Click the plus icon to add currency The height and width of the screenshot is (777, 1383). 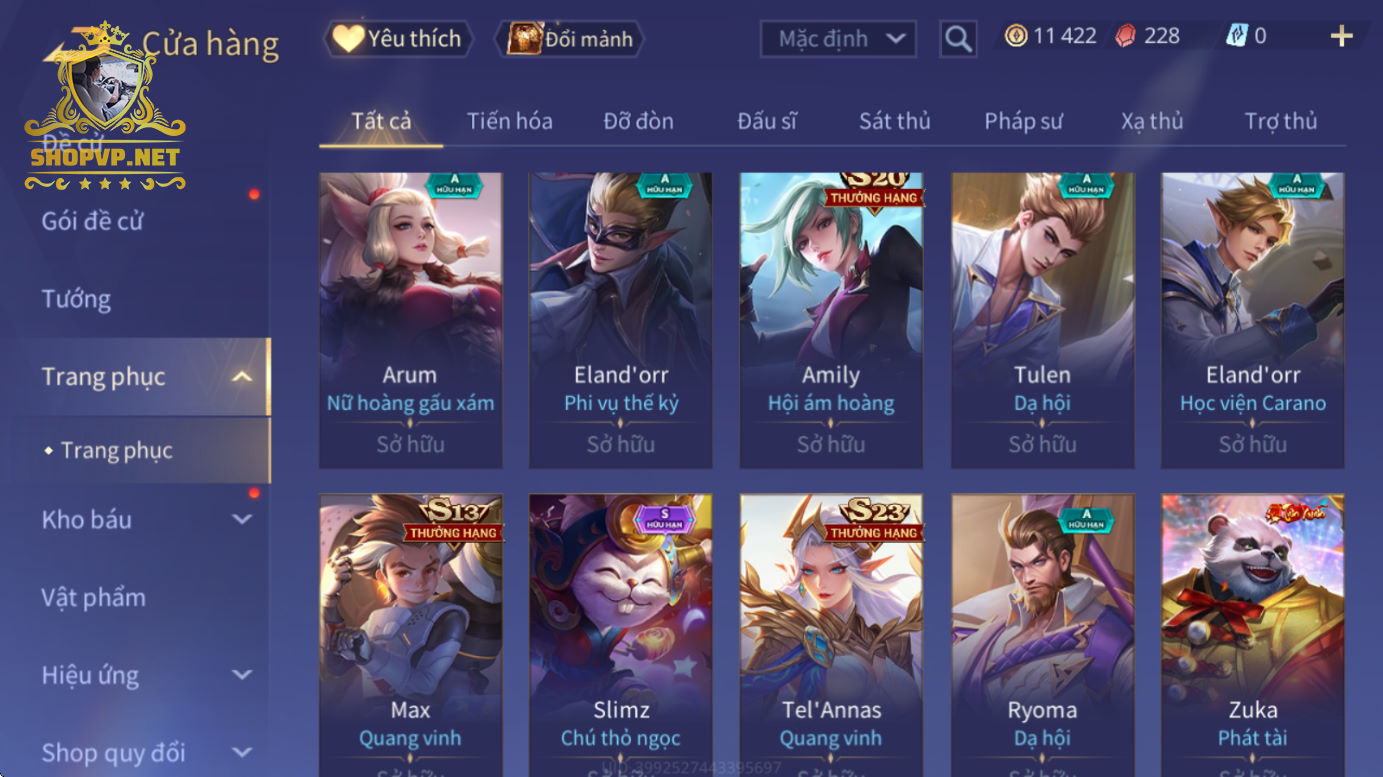[1341, 36]
